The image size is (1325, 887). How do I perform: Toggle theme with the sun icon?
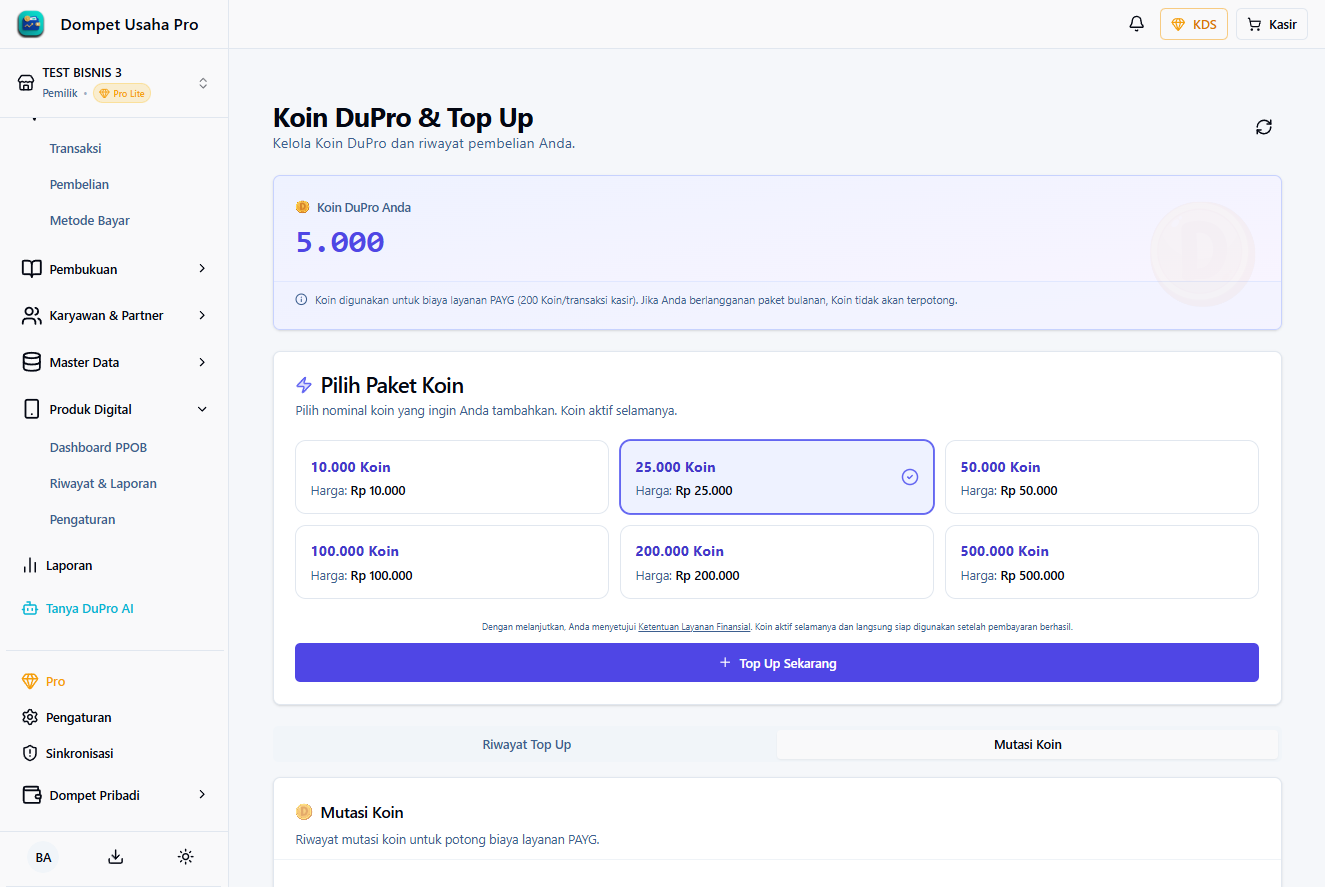point(185,857)
